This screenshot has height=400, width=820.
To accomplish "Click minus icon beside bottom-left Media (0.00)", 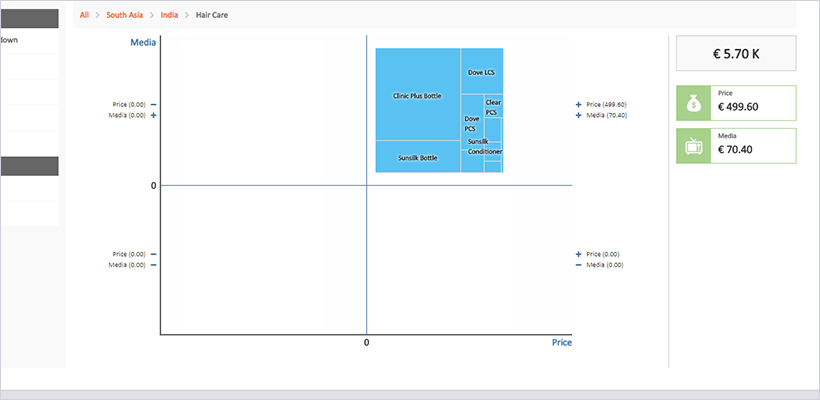I will (153, 265).
